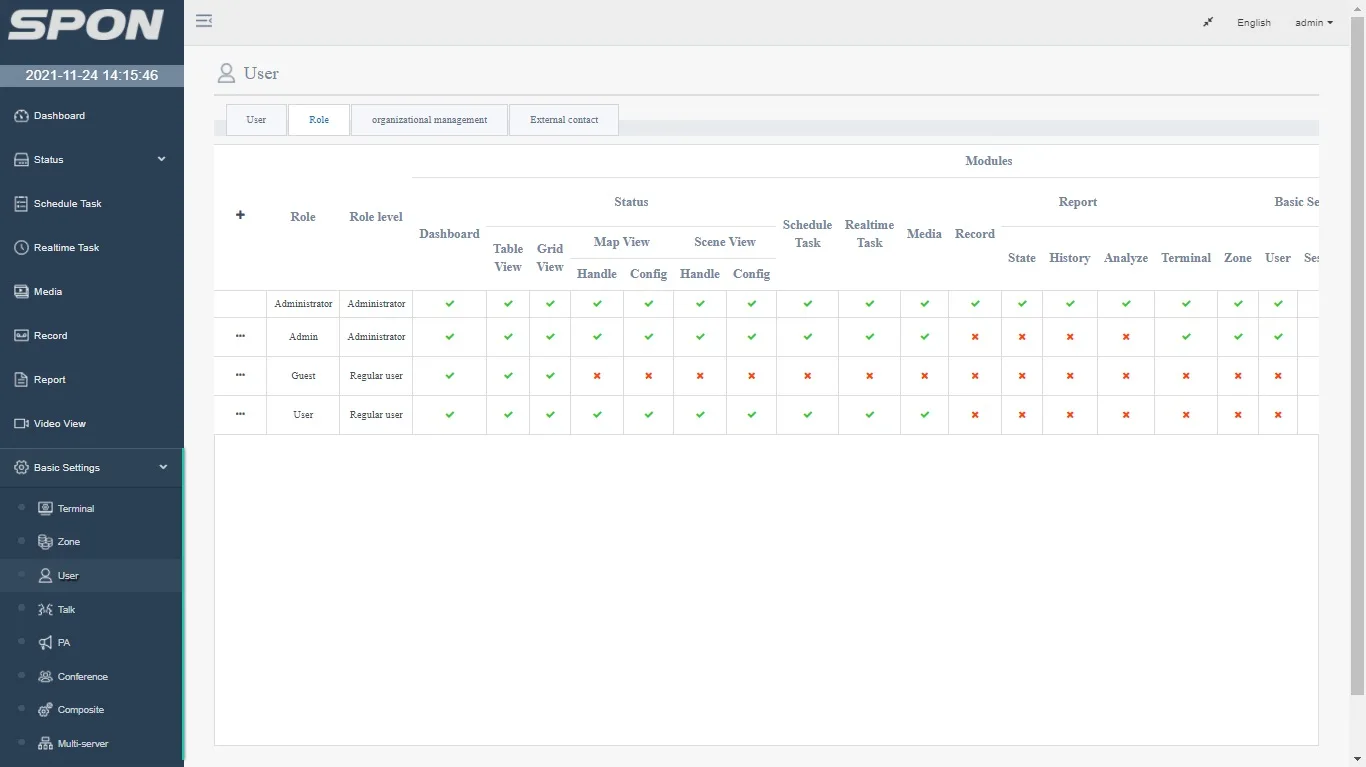Image resolution: width=1366 pixels, height=767 pixels.
Task: Toggle Guest role Dashboard permission checkmark
Action: (x=449, y=376)
